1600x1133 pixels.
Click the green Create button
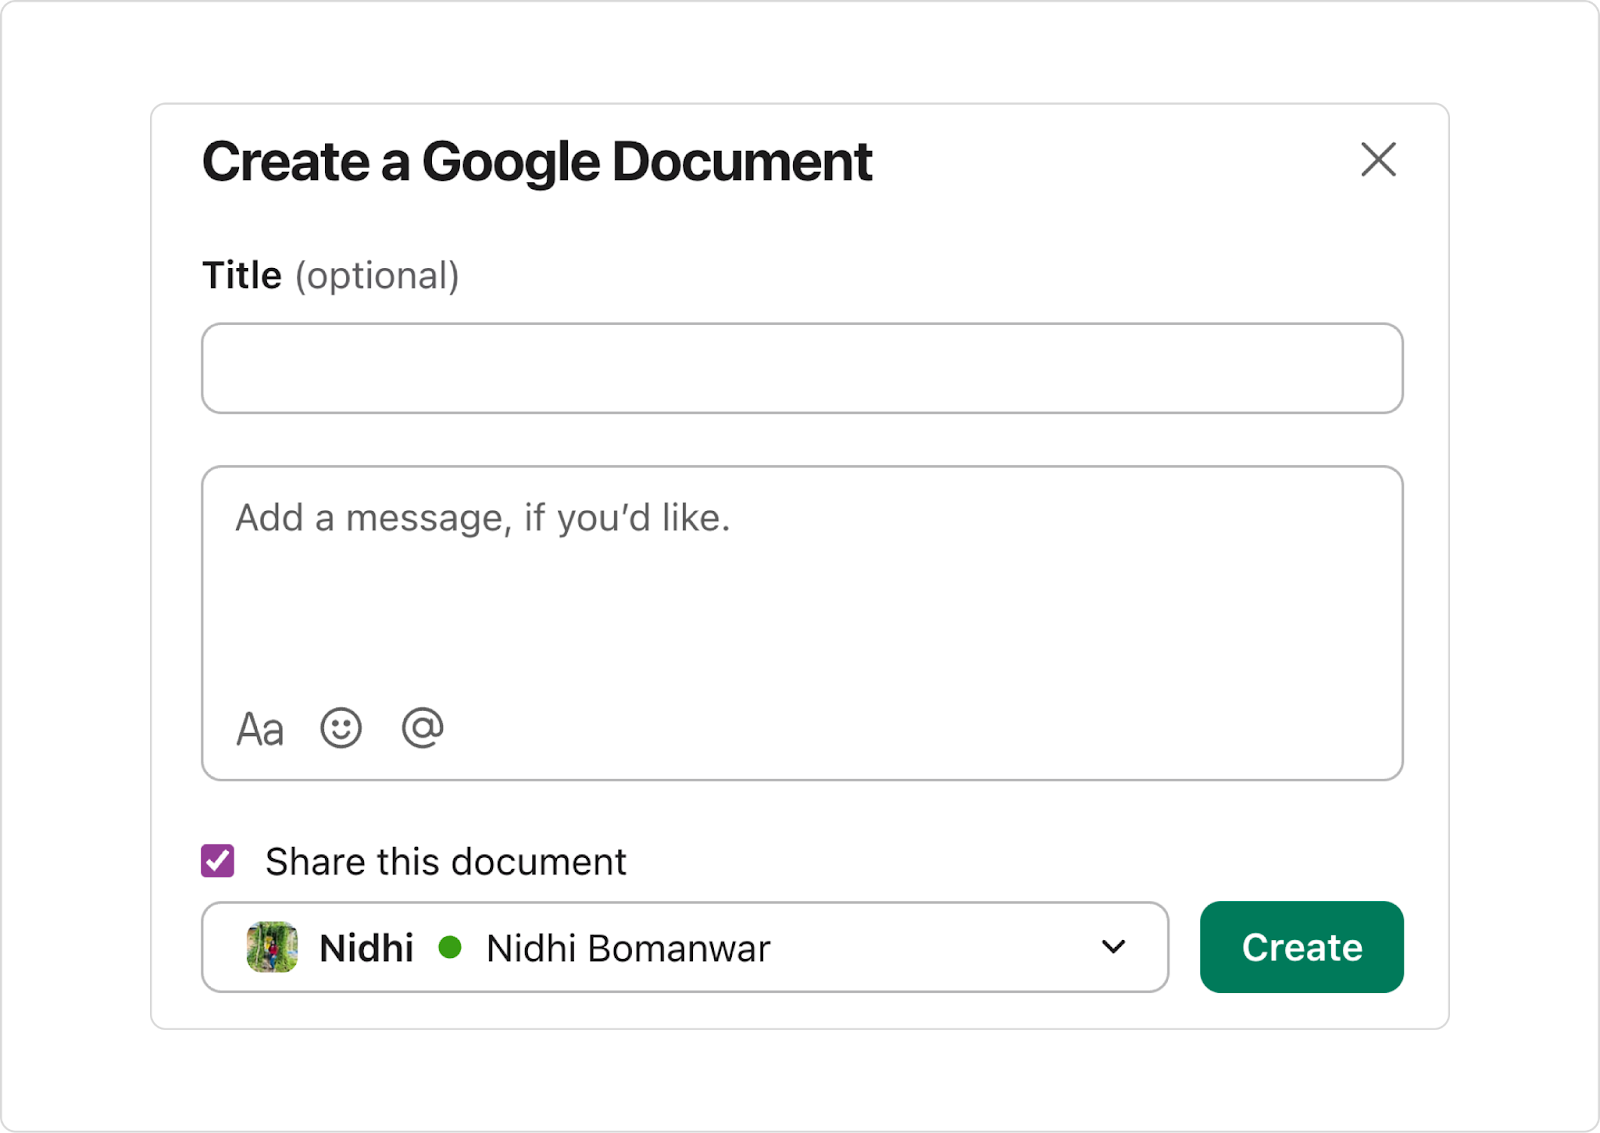[1301, 947]
